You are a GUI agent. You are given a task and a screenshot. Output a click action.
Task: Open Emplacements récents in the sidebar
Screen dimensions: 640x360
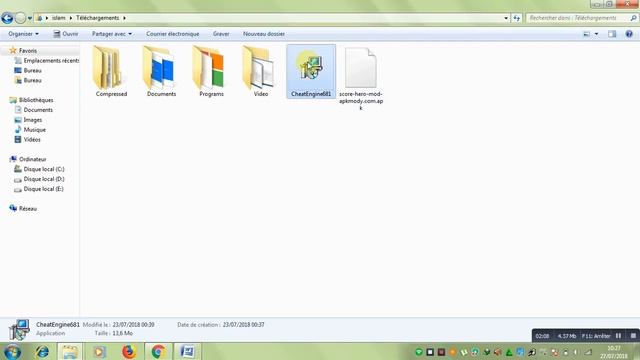click(x=51, y=60)
